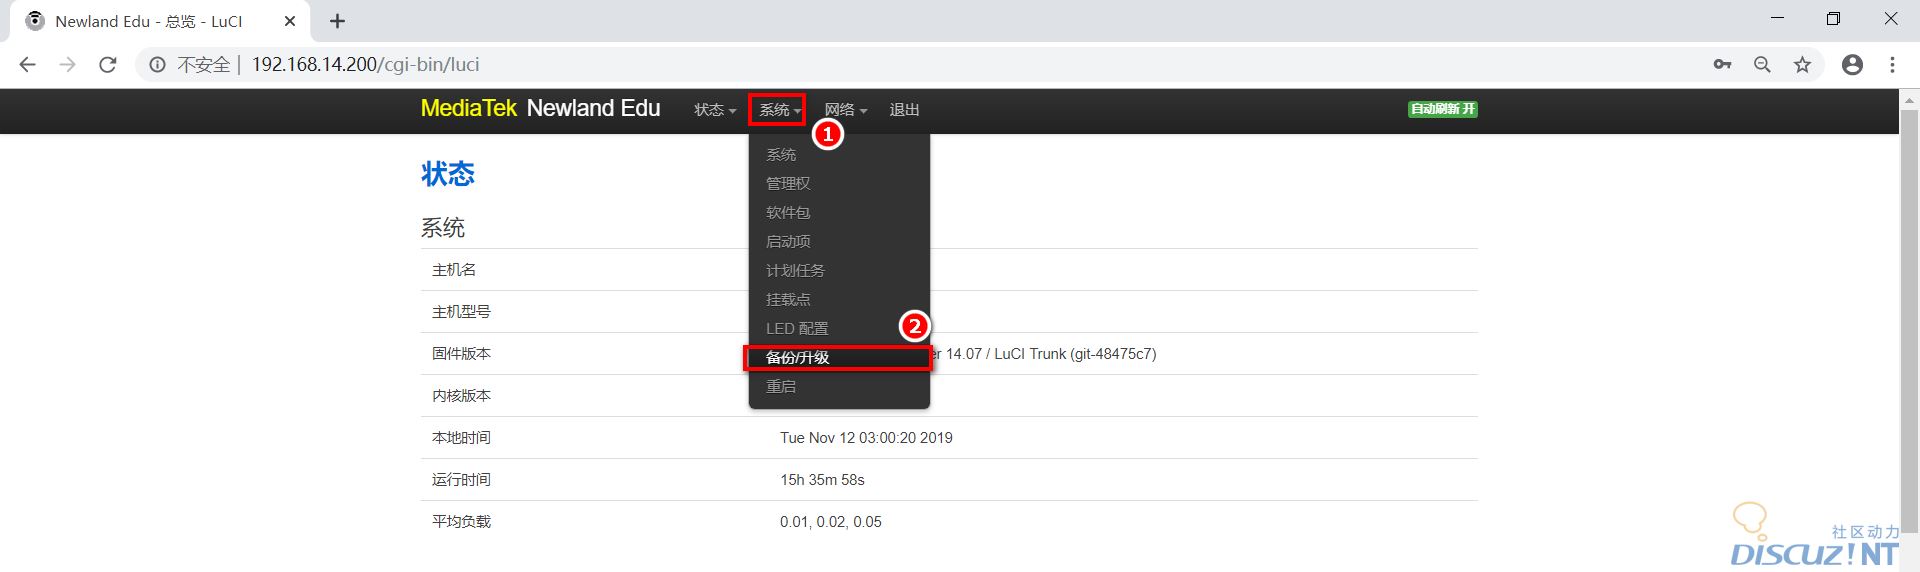Close the Newland Edu browser tab

pyautogui.click(x=290, y=21)
